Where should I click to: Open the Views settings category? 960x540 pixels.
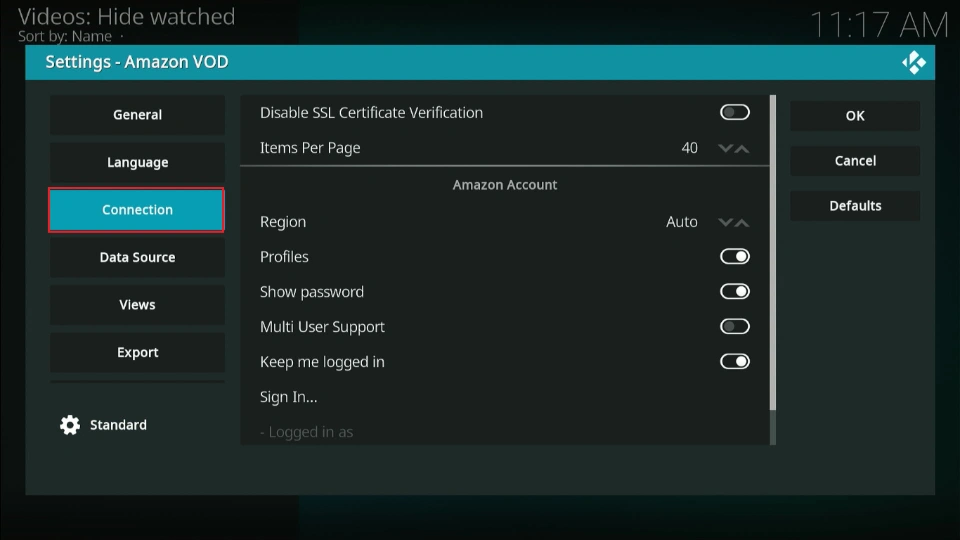[137, 305]
